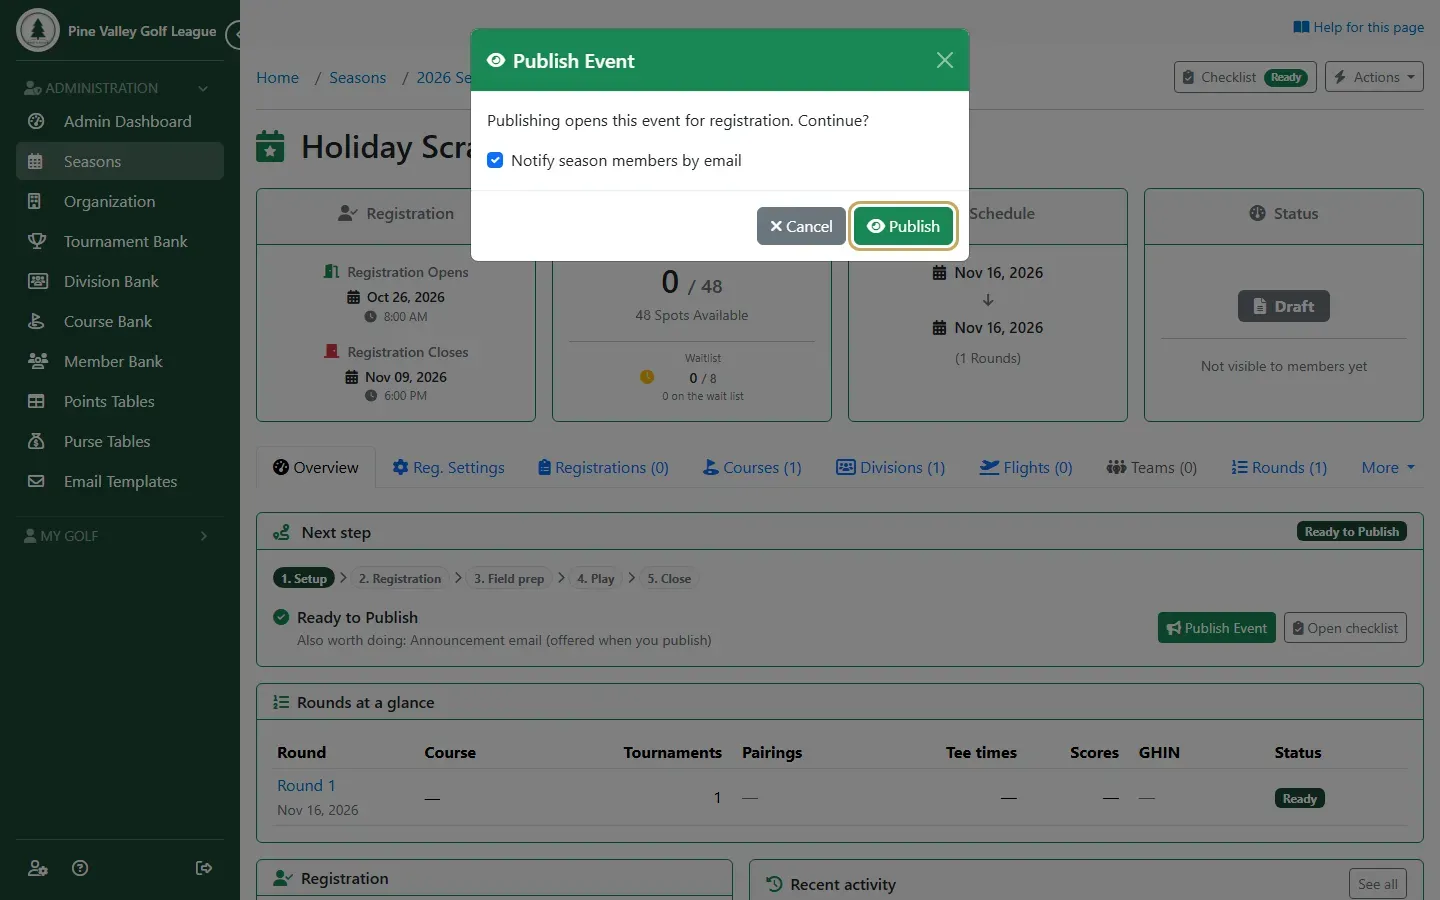Image resolution: width=1440 pixels, height=900 pixels.
Task: Click the help question mark icon in the sidebar footer
Action: (x=80, y=868)
